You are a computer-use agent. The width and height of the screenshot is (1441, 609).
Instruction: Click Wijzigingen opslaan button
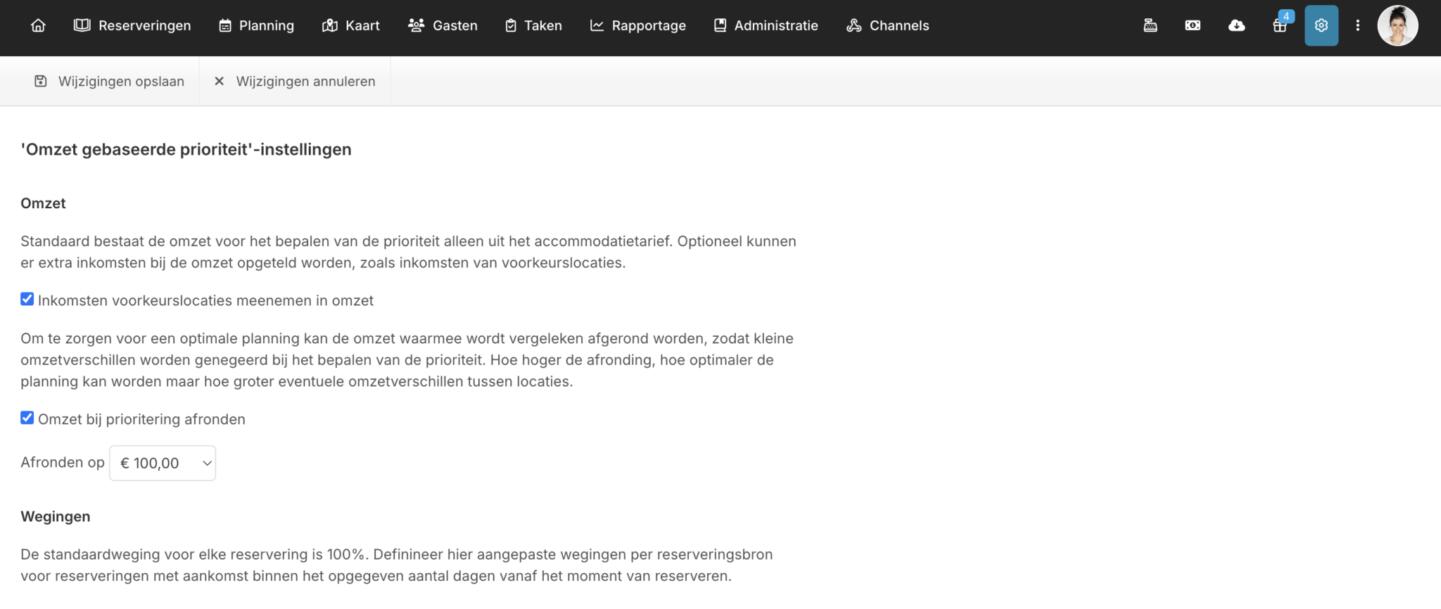pos(109,81)
